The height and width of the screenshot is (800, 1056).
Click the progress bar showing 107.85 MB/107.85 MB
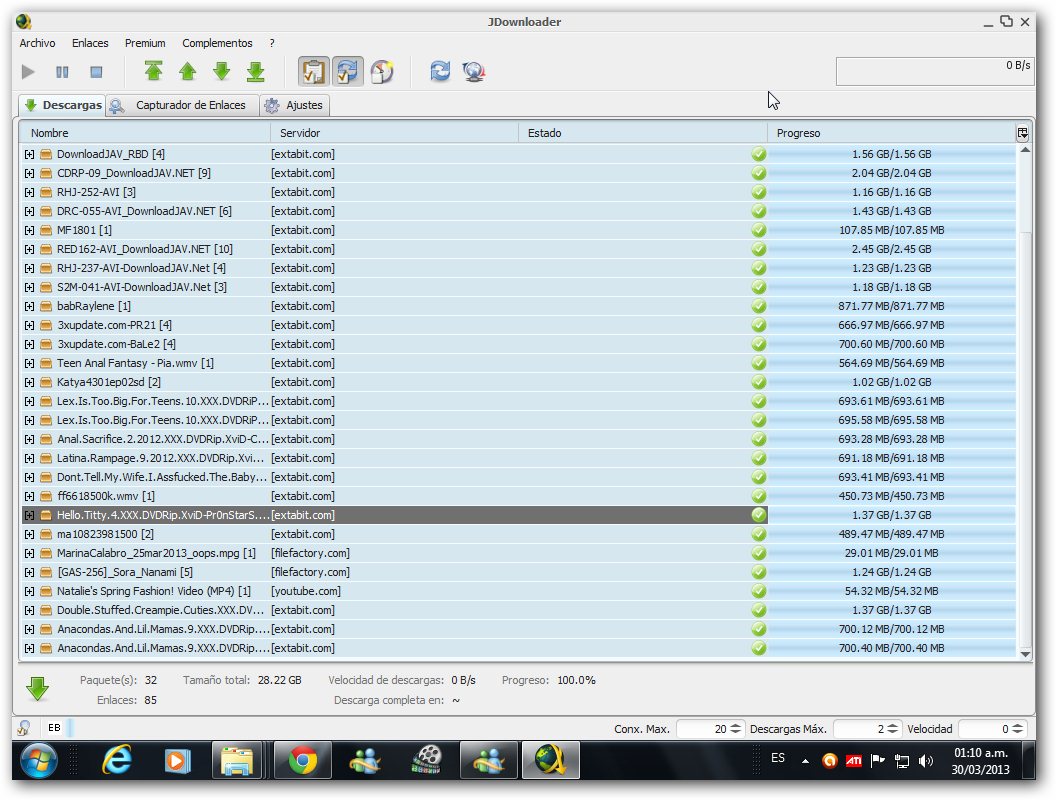tap(891, 230)
